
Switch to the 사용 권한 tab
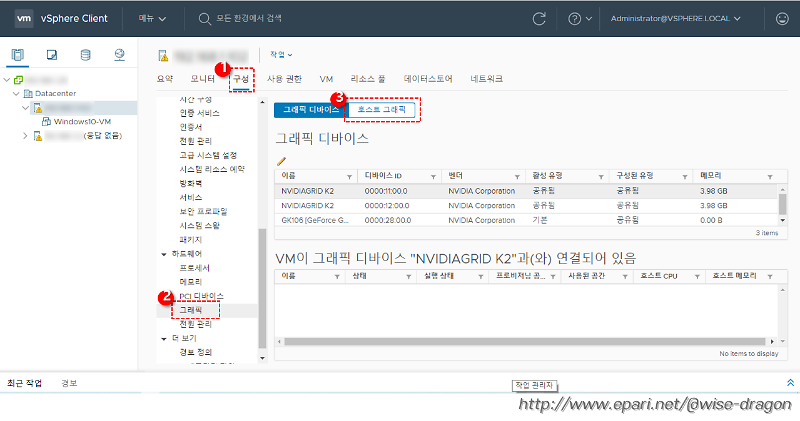tap(284, 79)
